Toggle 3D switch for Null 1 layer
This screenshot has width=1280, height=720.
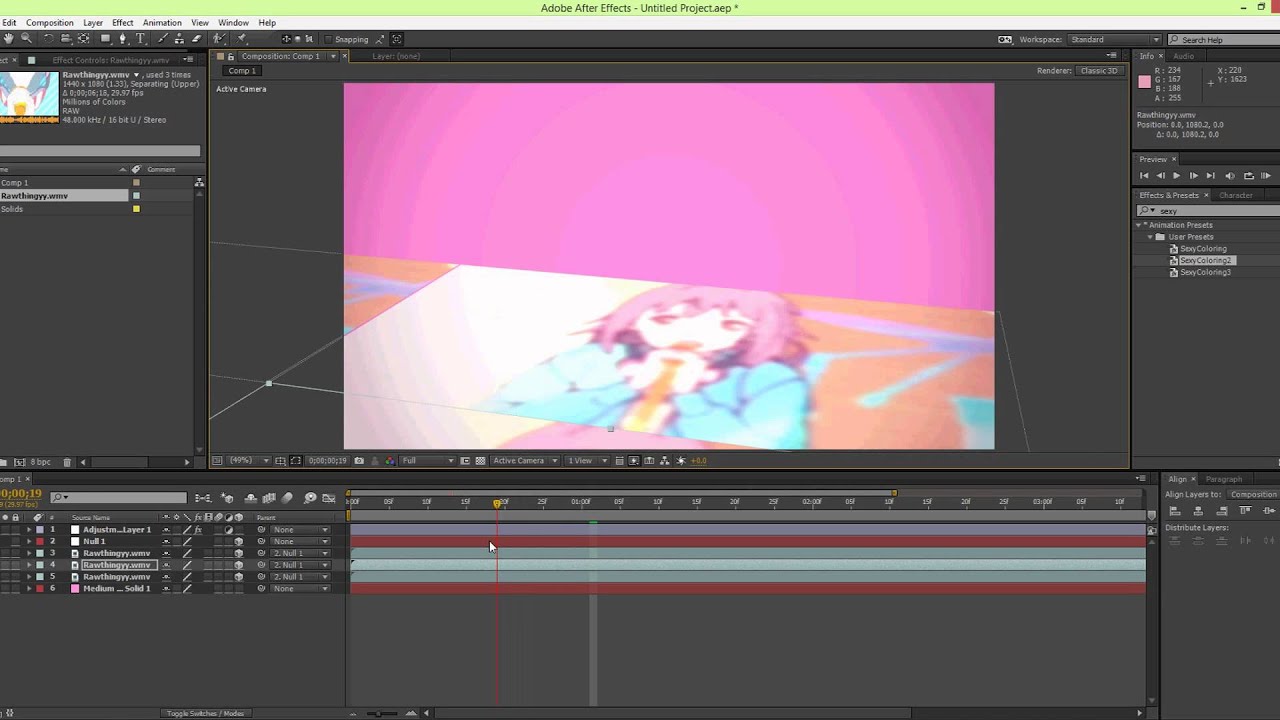pyautogui.click(x=238, y=541)
